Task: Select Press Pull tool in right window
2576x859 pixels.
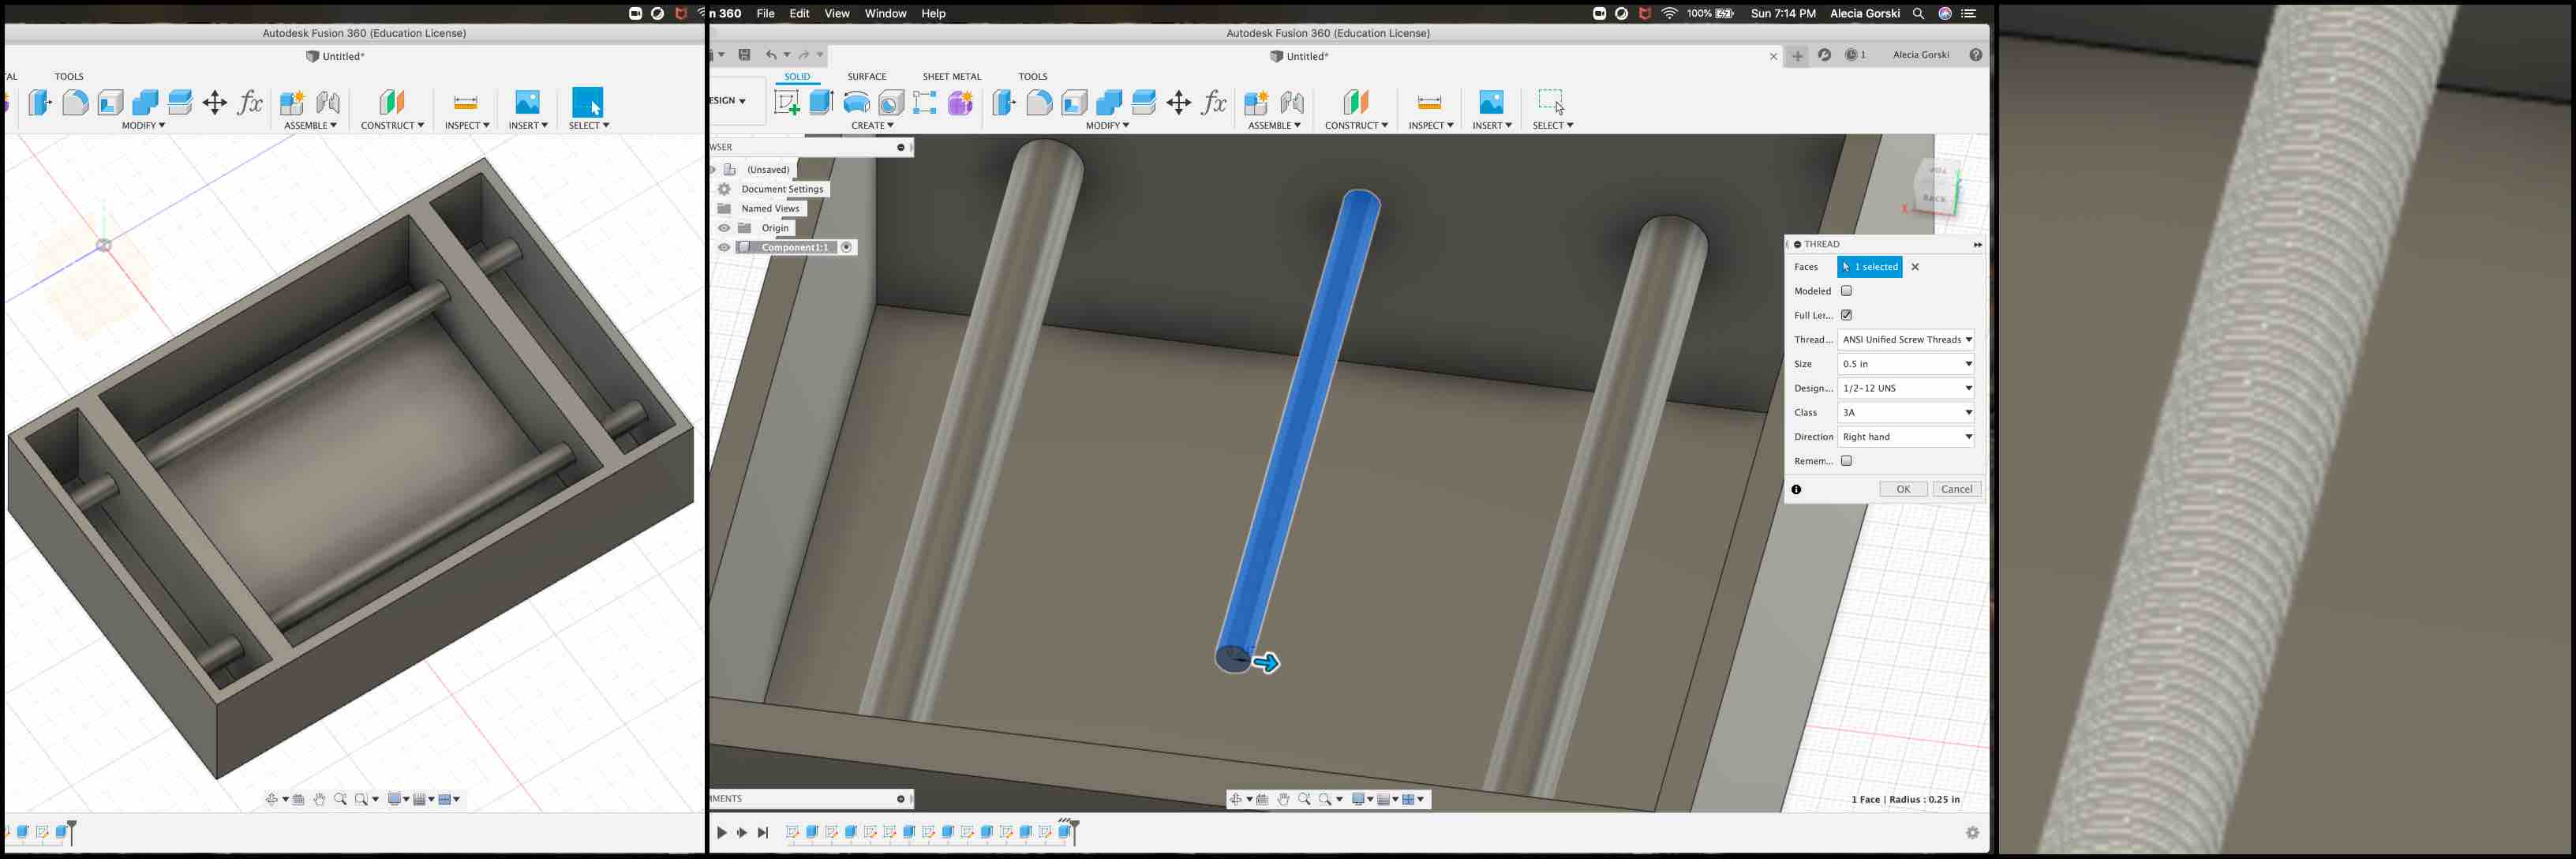Action: (x=1004, y=102)
